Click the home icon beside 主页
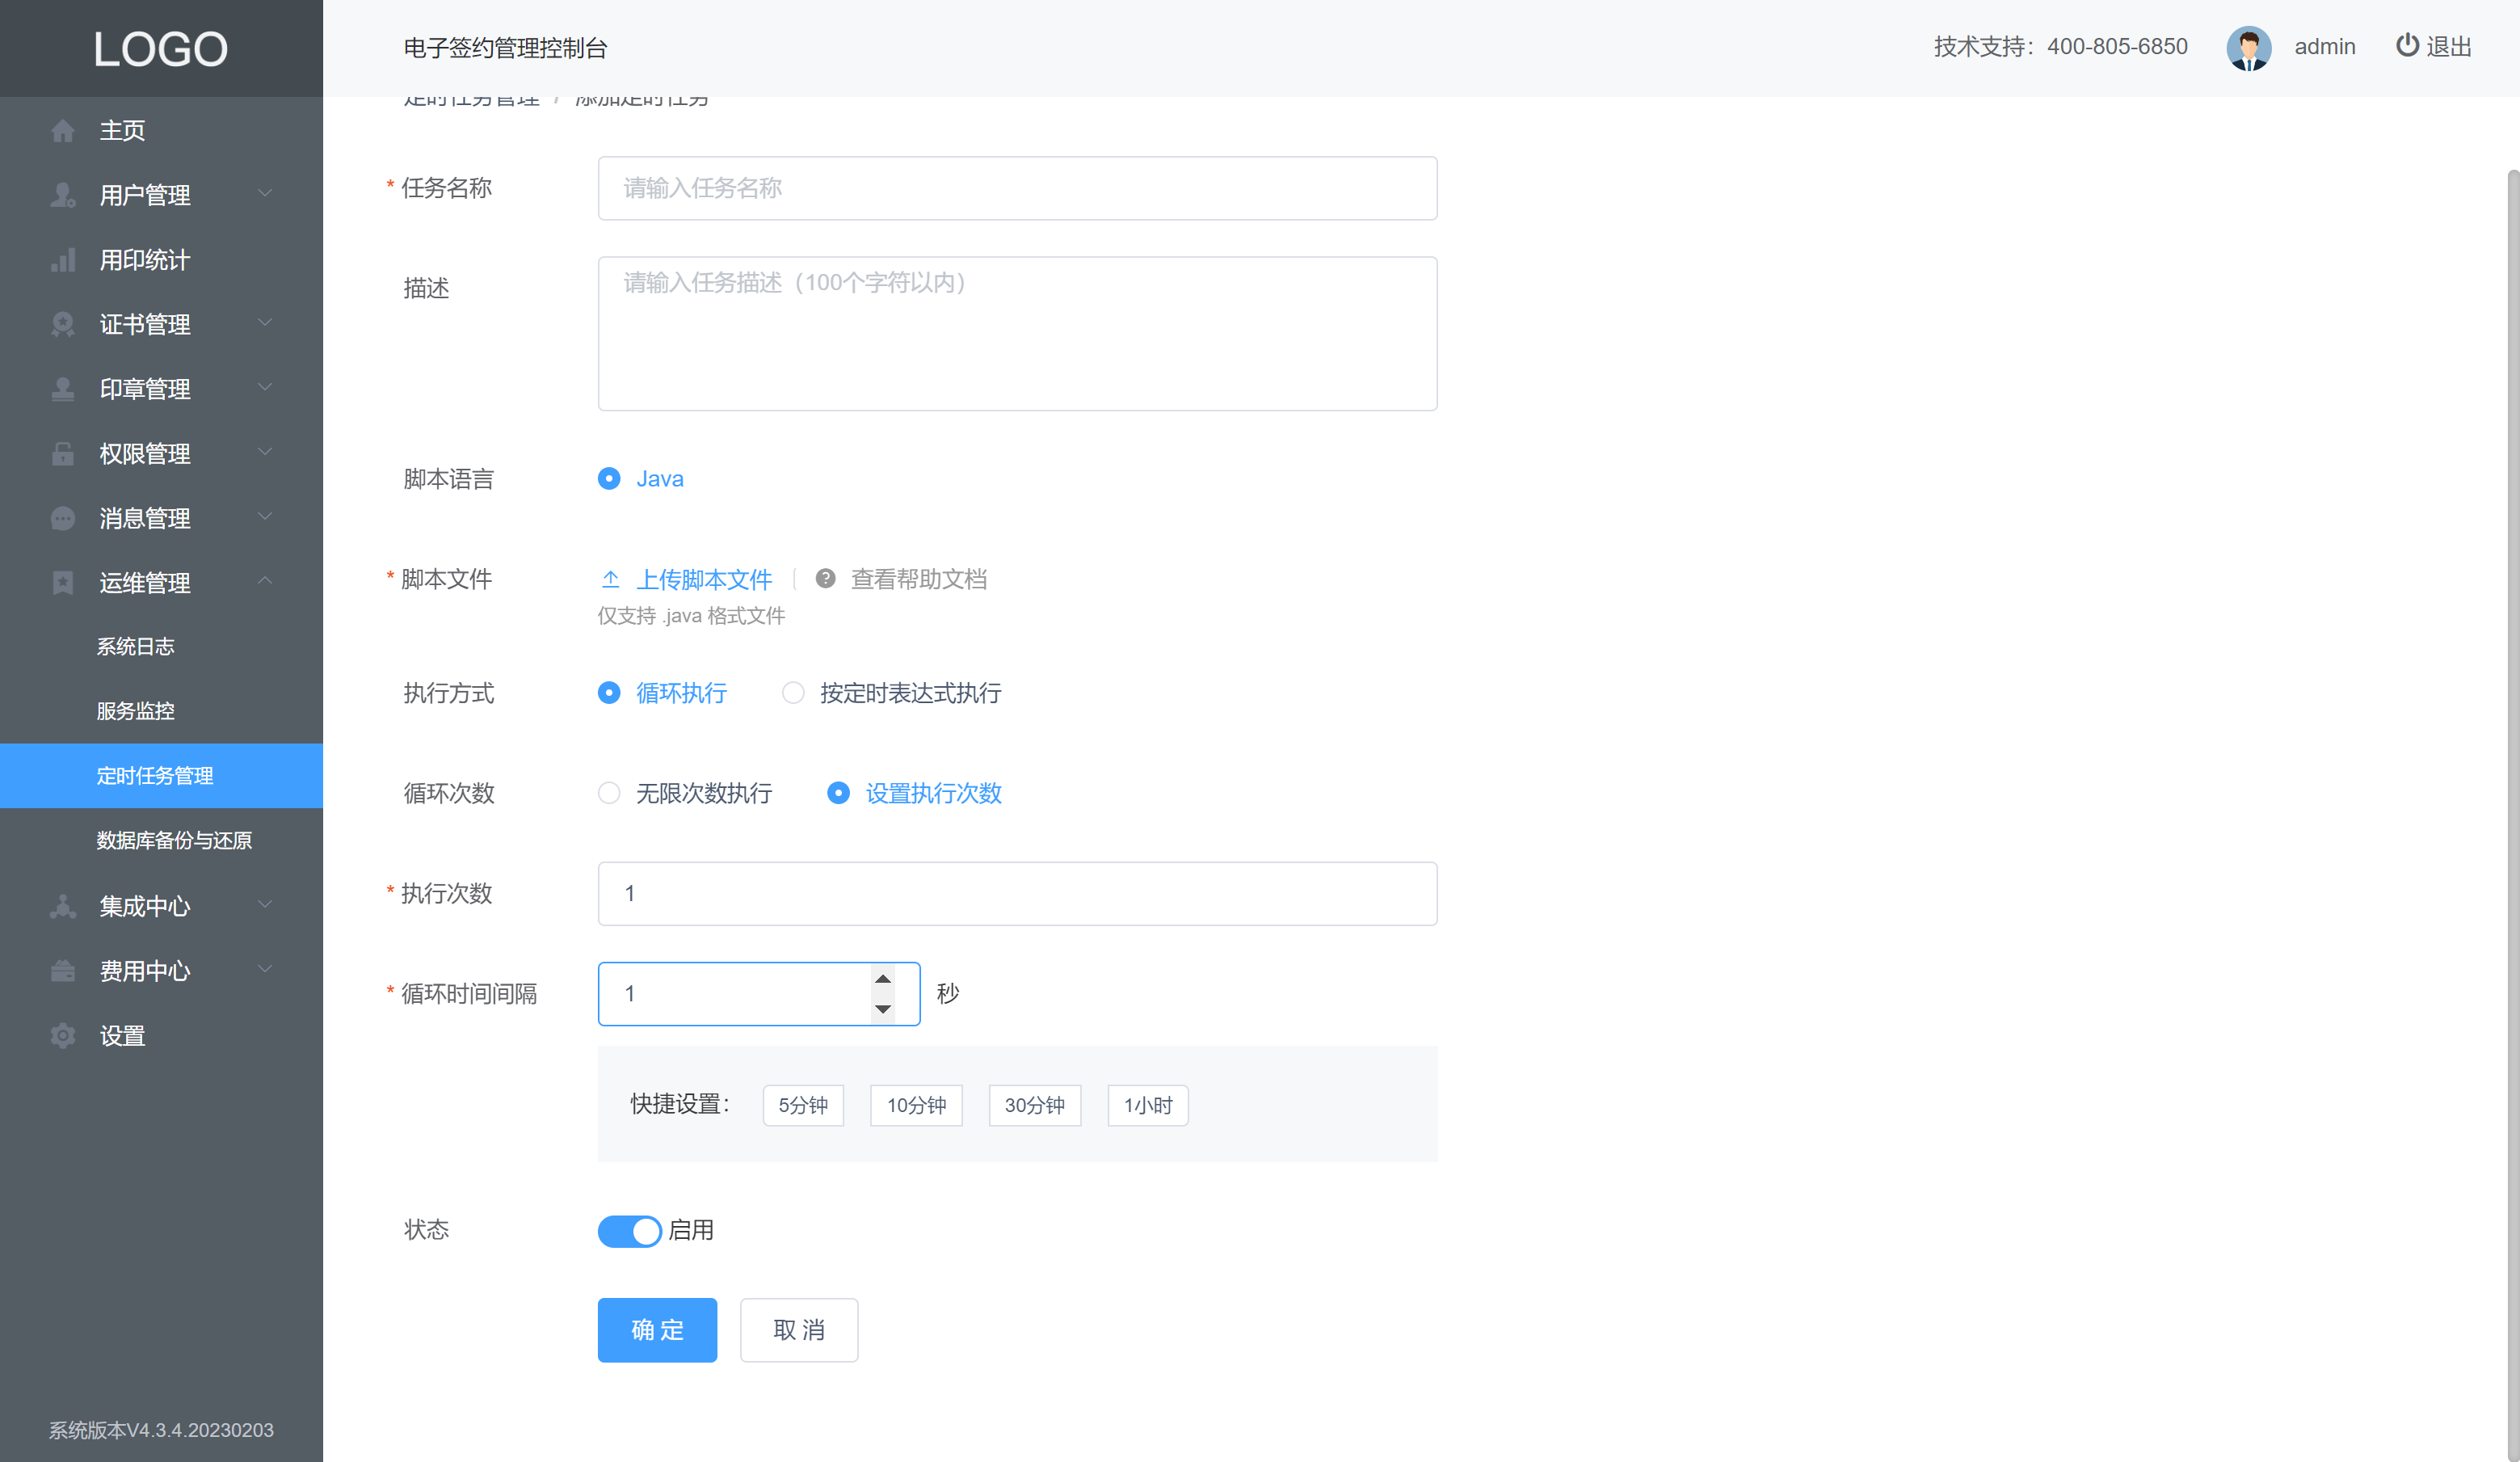Screen dimensions: 2520x1462 click(63, 131)
